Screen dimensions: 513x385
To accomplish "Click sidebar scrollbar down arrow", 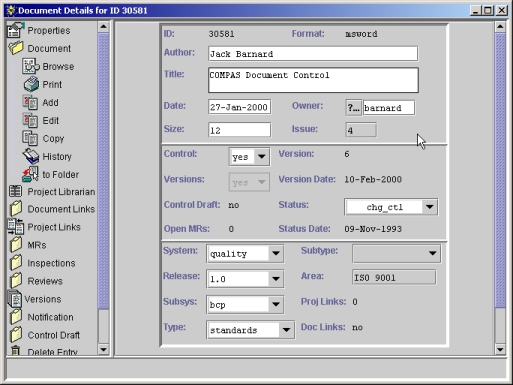I will click(103, 349).
